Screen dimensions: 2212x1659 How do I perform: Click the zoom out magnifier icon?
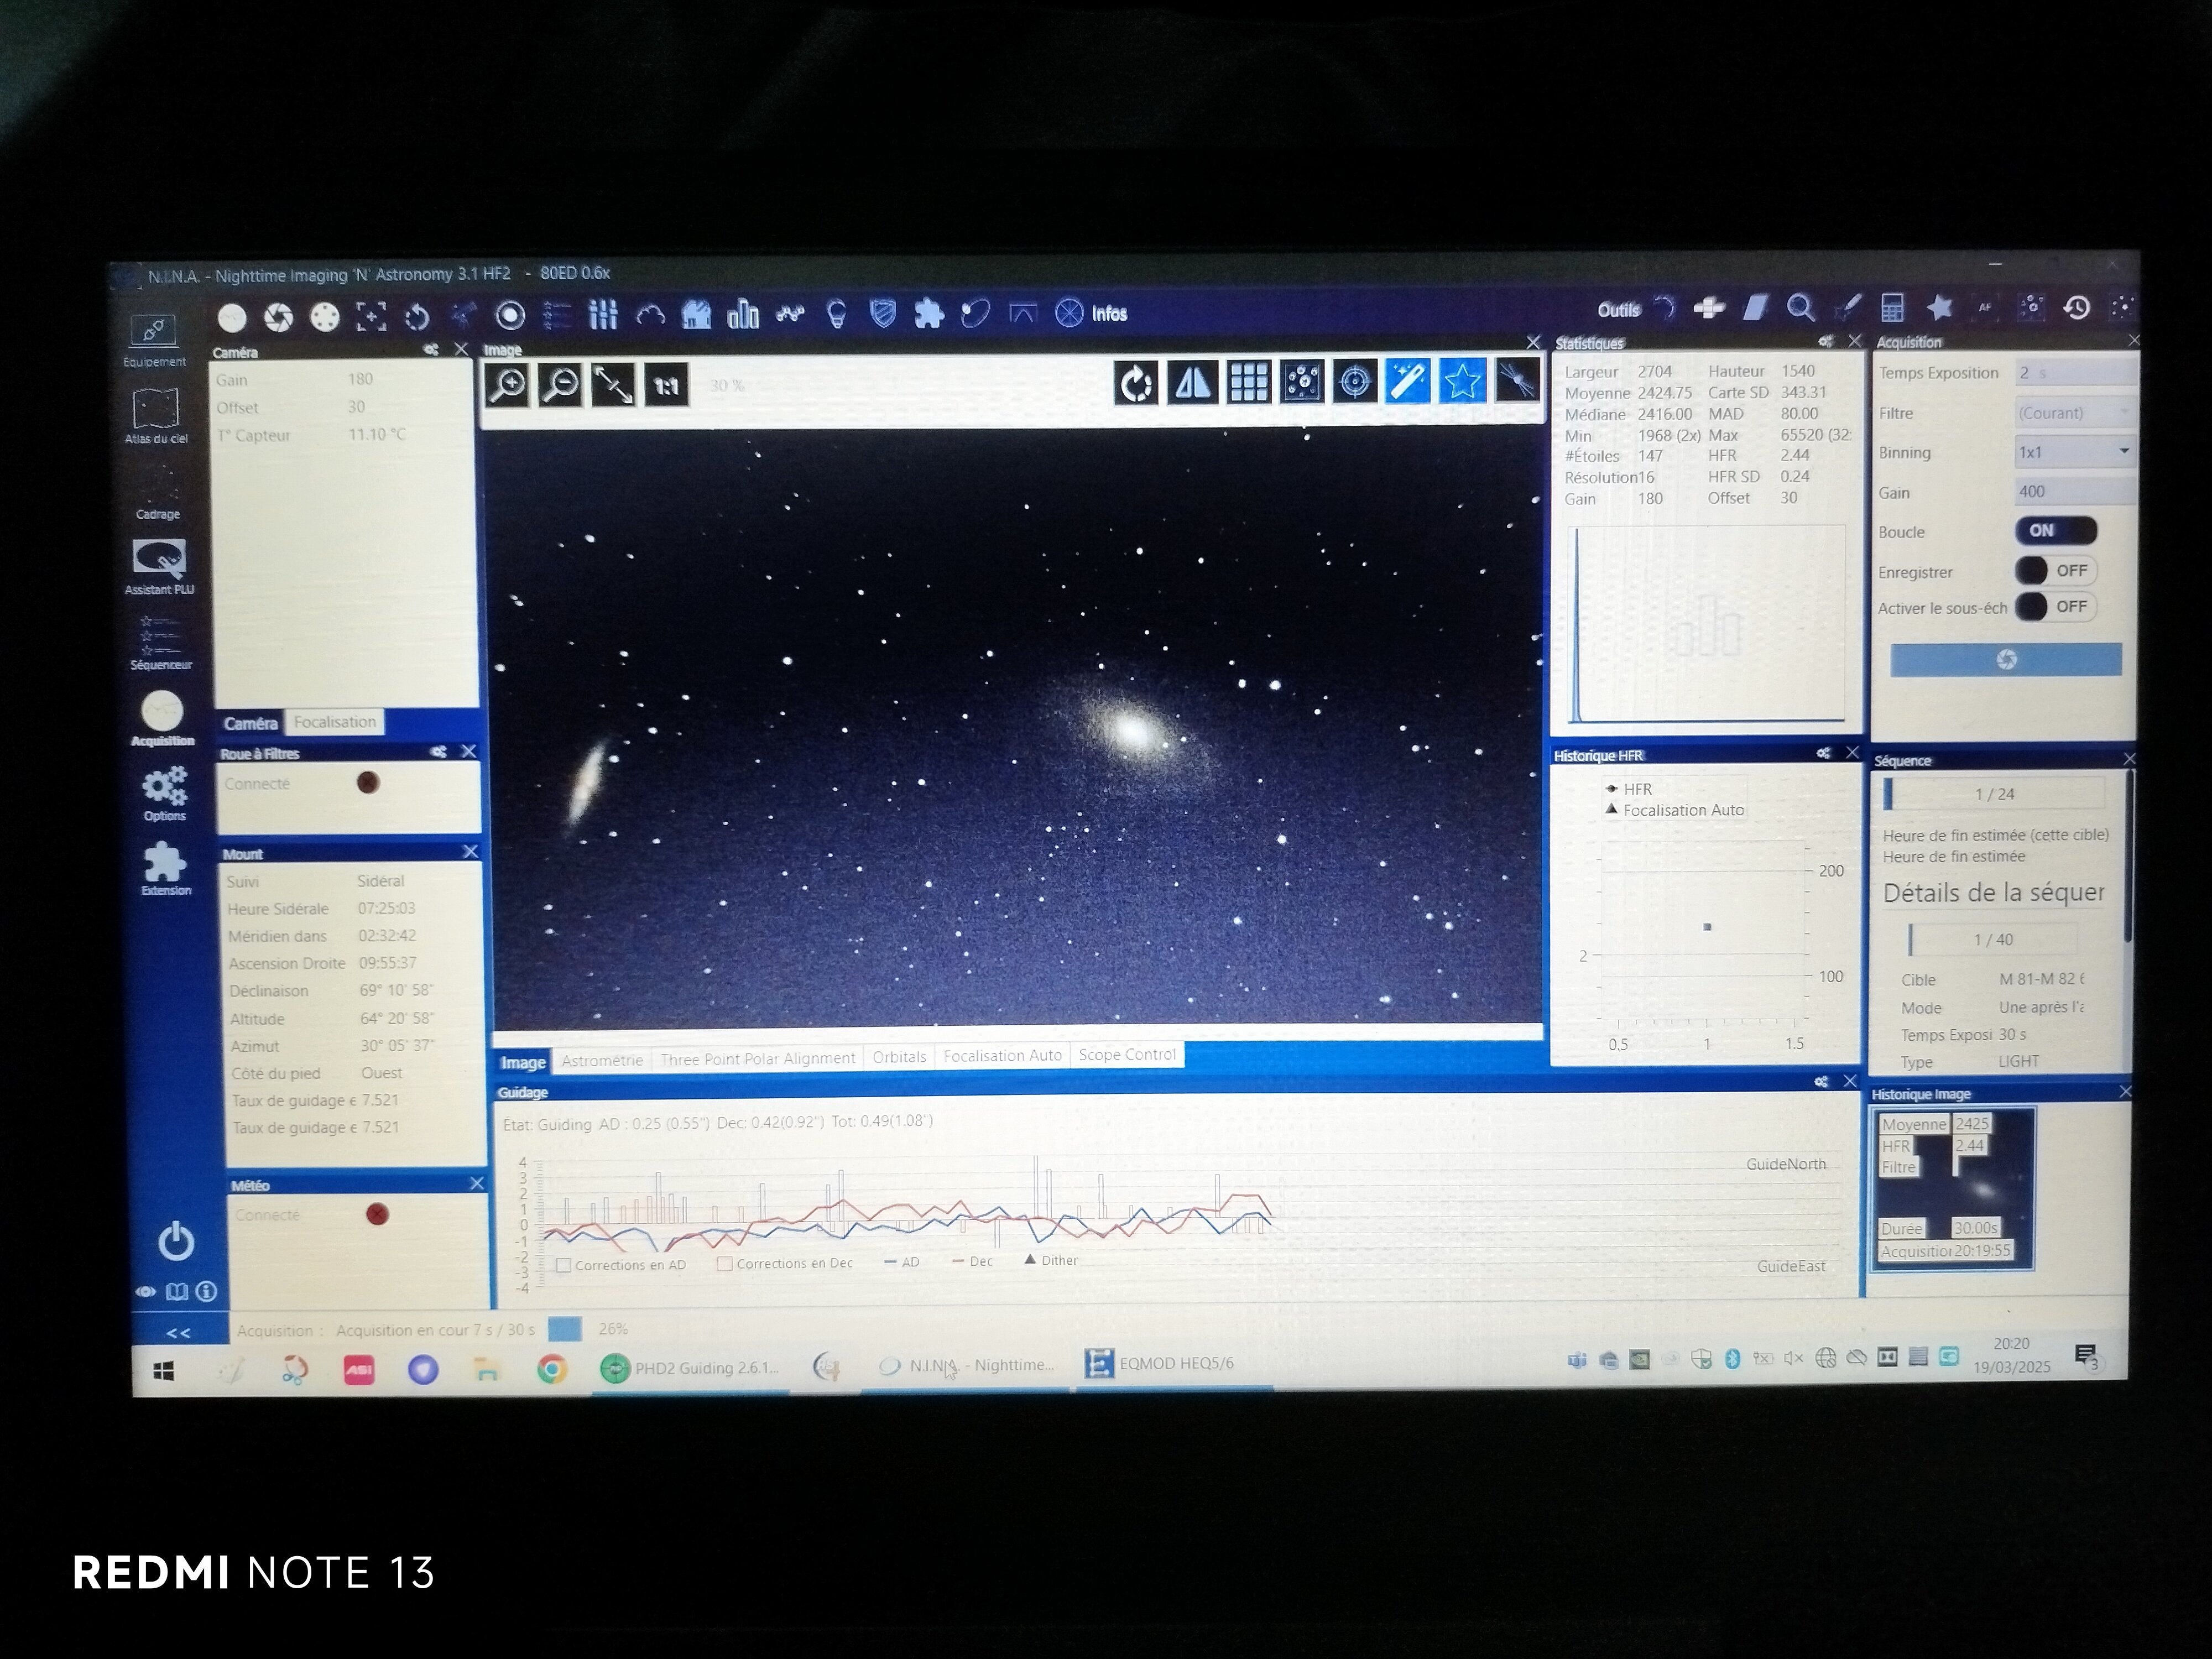click(x=560, y=384)
